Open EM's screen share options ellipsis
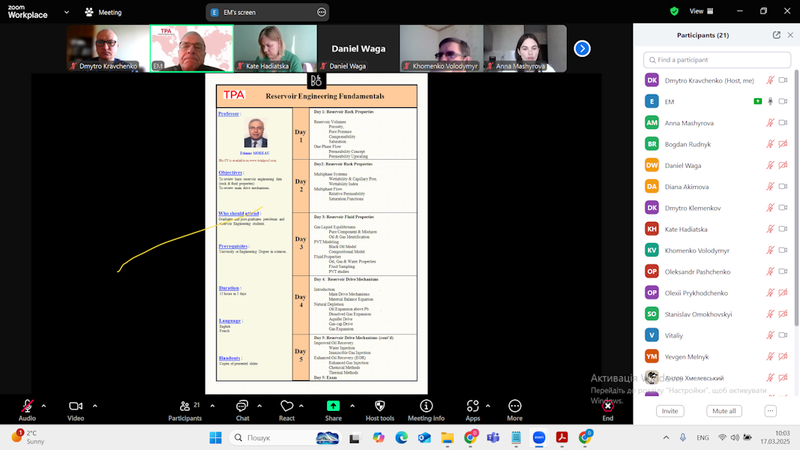800x450 pixels. pos(321,12)
